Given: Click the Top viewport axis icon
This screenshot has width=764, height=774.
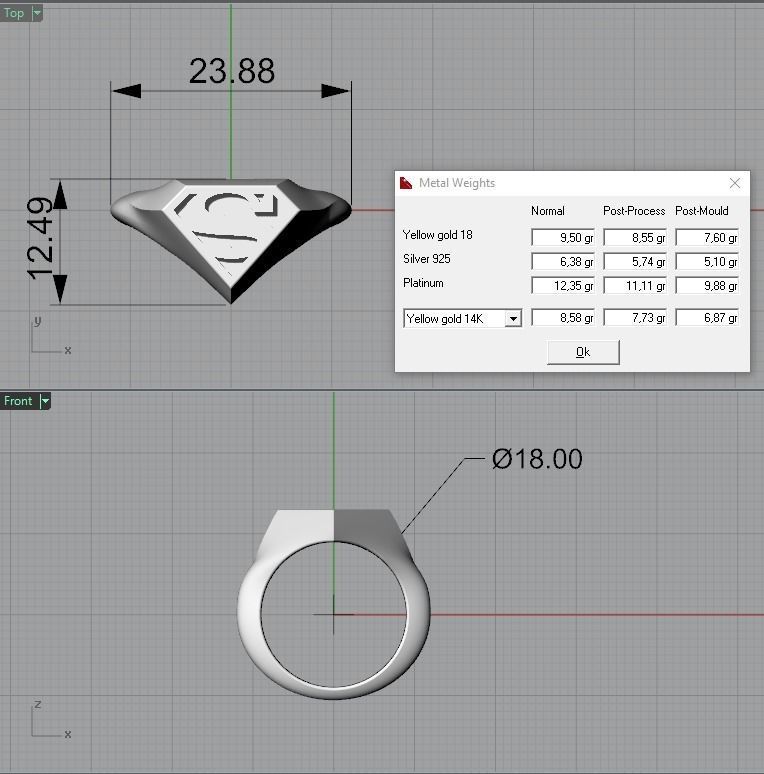Looking at the screenshot, I should coord(51,337).
